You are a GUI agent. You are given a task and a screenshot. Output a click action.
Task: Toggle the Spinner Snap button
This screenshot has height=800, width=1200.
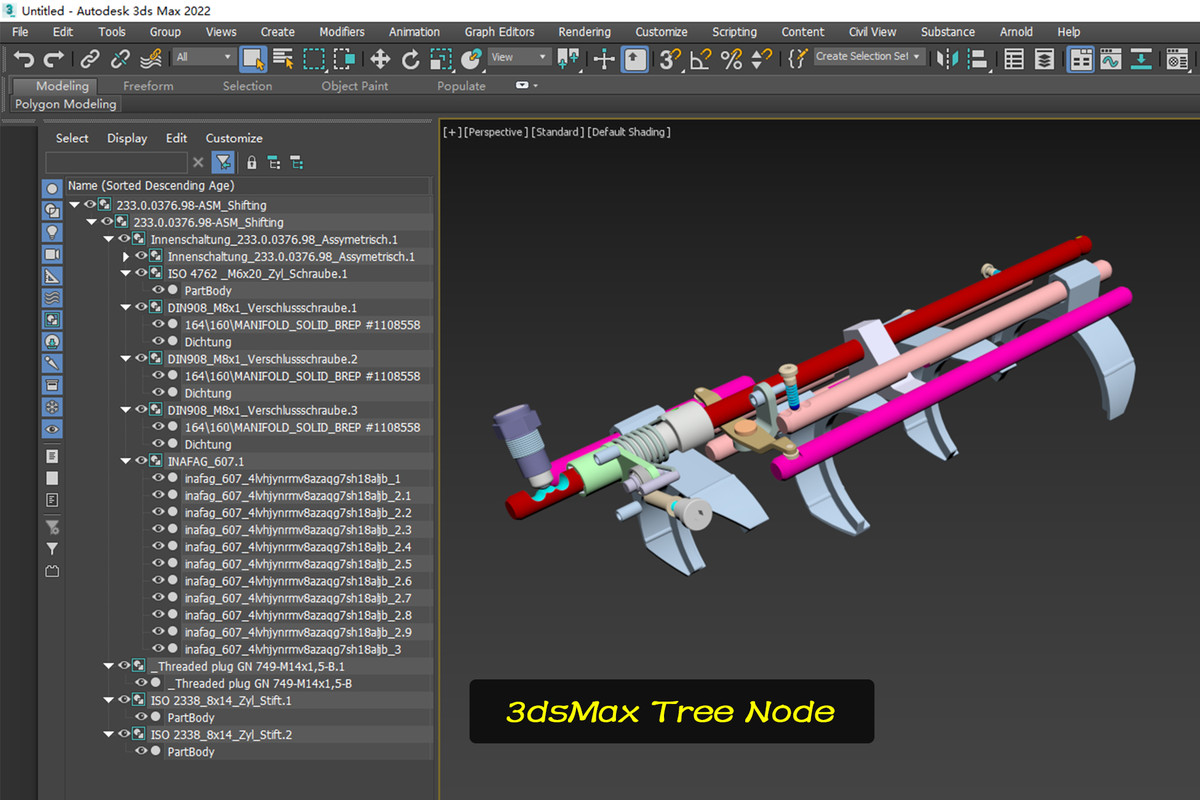761,59
